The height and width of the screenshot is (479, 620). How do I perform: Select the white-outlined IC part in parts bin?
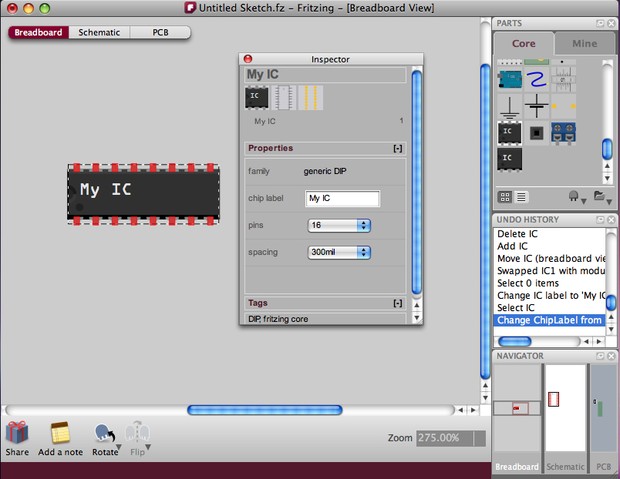click(509, 133)
